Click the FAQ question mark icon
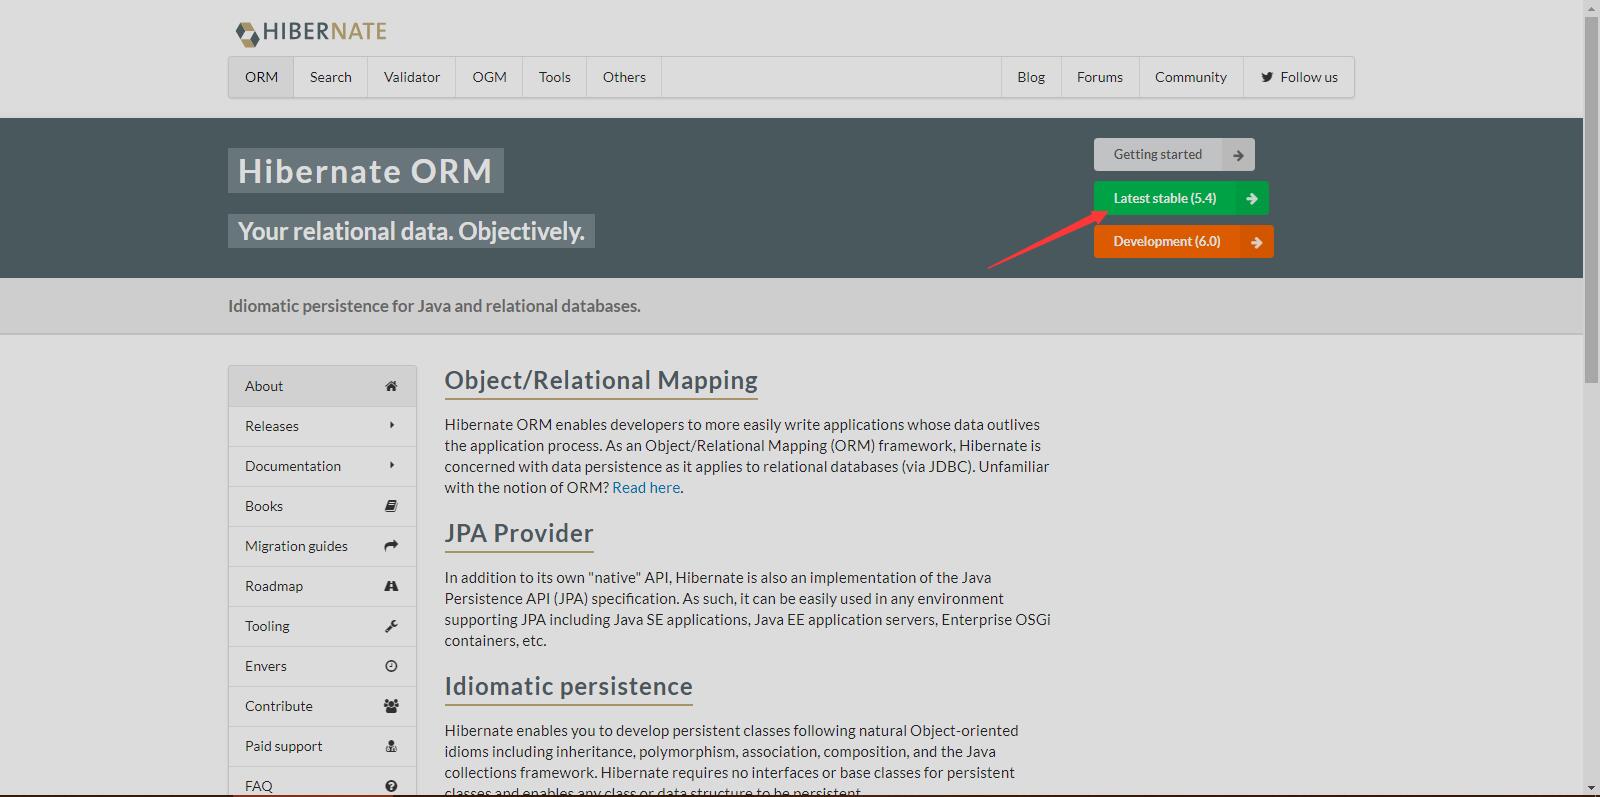This screenshot has width=1600, height=797. [x=391, y=786]
